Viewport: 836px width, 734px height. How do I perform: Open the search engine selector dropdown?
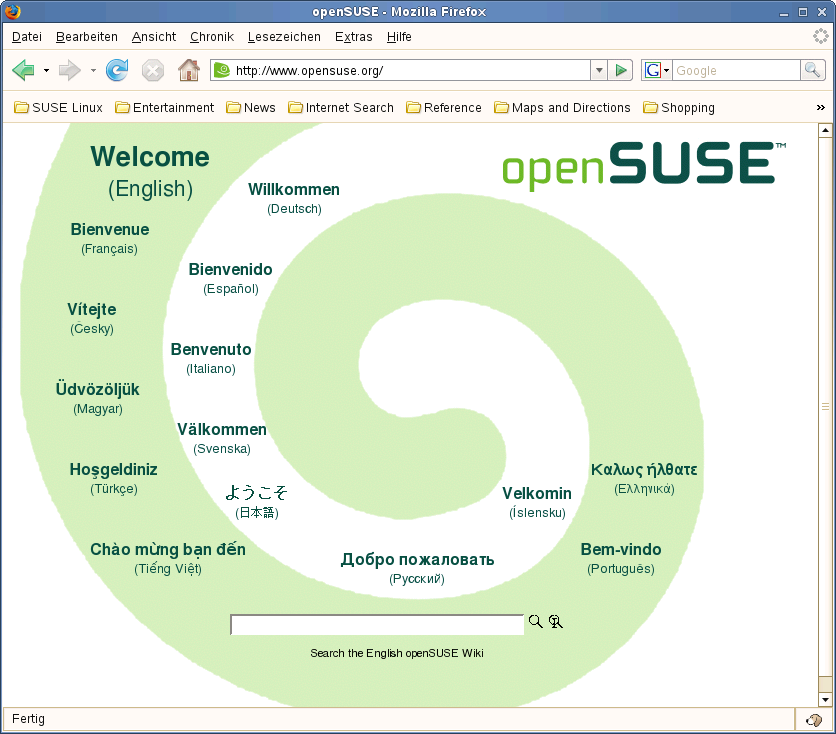[x=666, y=70]
